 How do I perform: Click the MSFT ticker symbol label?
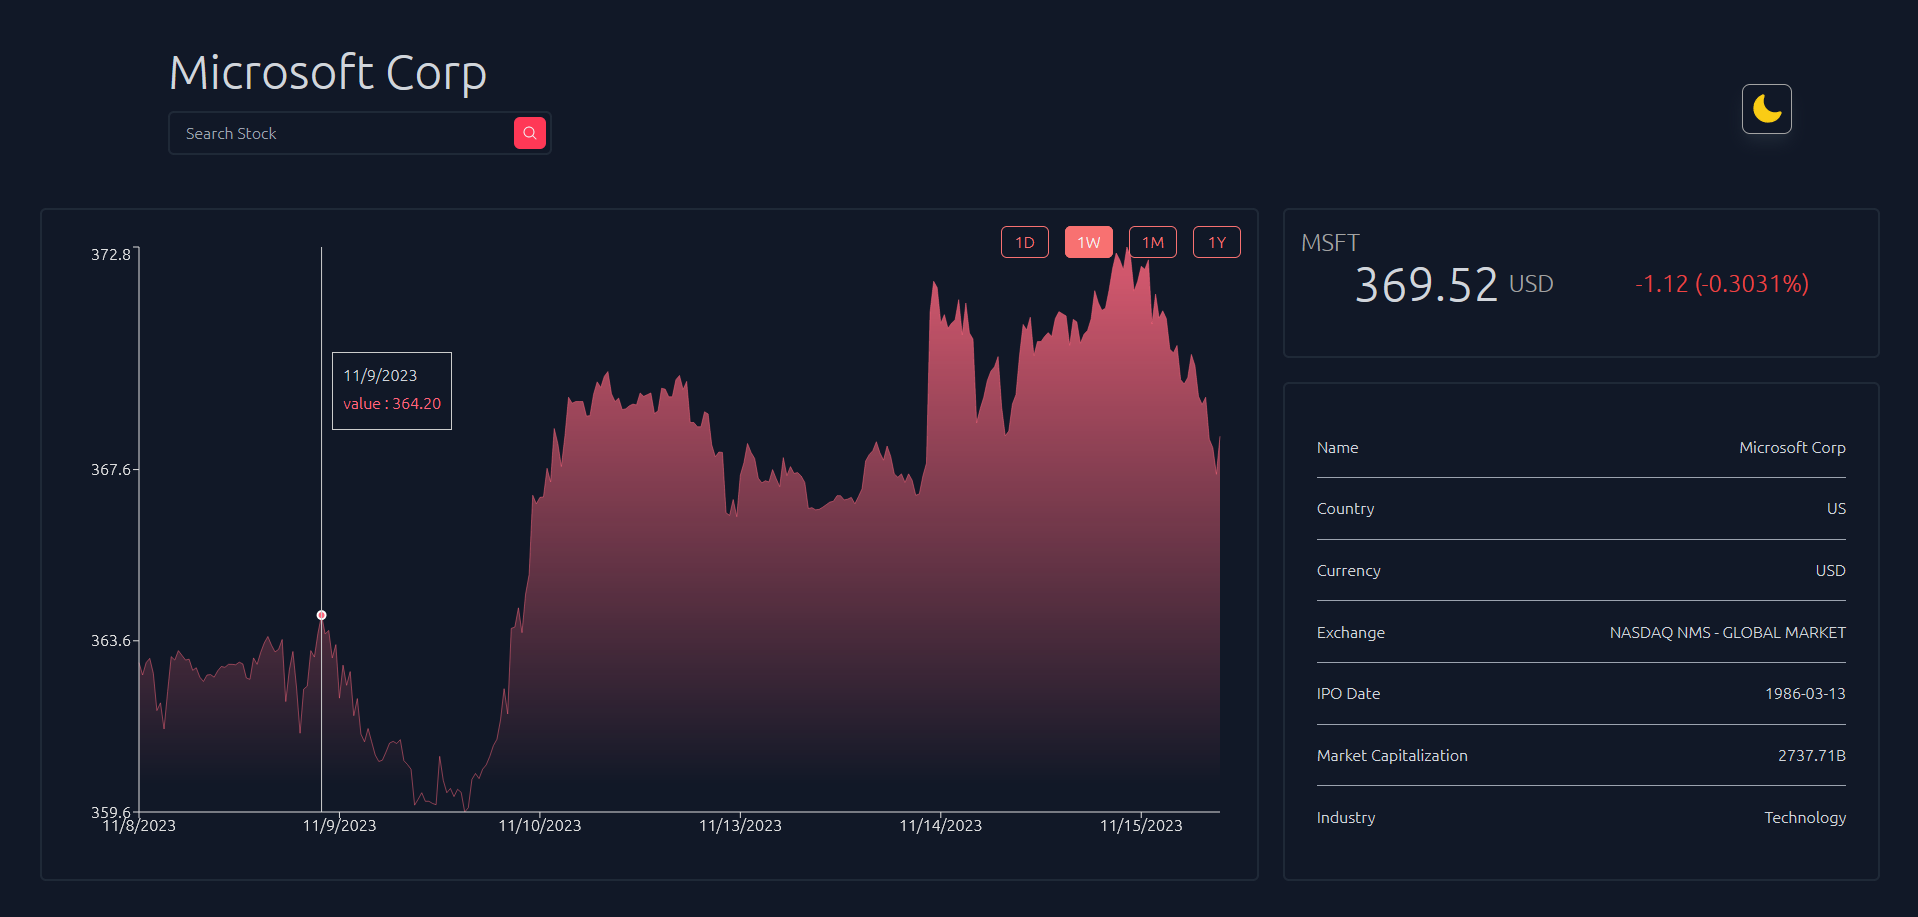pos(1329,243)
